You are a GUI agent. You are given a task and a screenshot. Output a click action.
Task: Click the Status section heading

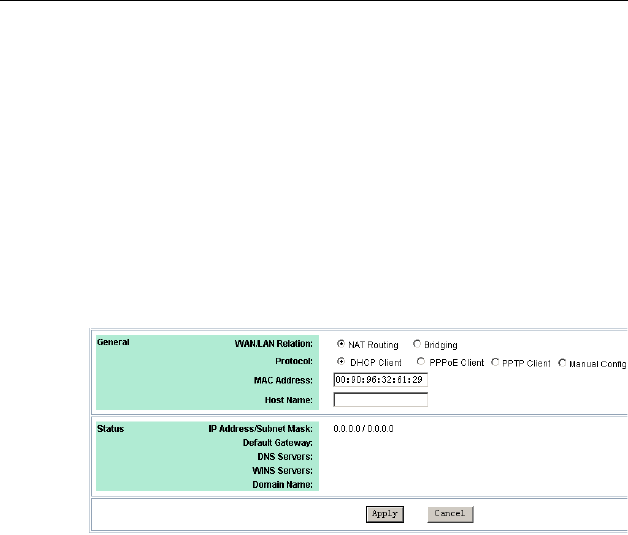click(x=111, y=429)
